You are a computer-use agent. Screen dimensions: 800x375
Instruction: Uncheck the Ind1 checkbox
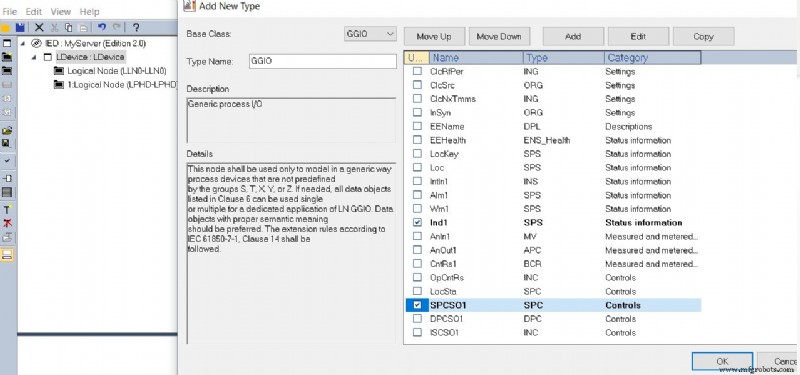tap(417, 222)
